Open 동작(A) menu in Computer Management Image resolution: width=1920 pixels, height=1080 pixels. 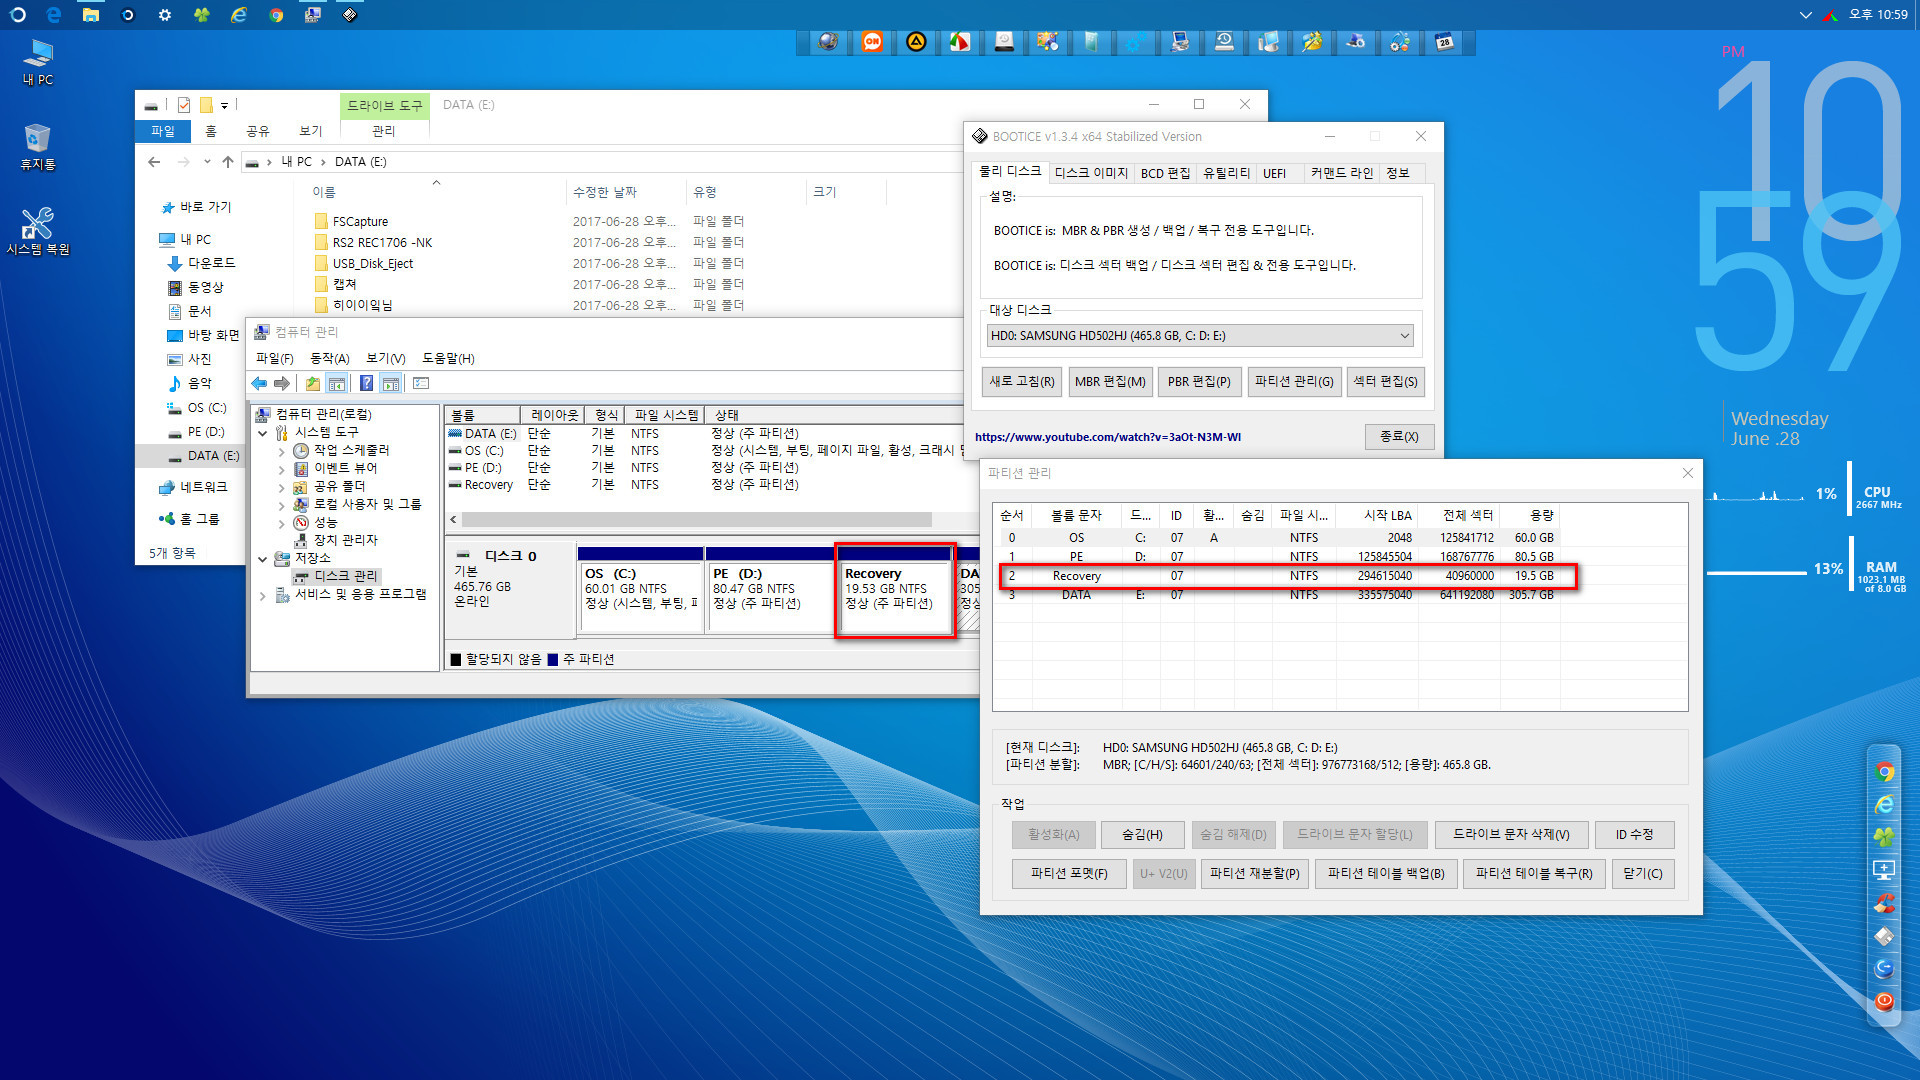coord(329,358)
